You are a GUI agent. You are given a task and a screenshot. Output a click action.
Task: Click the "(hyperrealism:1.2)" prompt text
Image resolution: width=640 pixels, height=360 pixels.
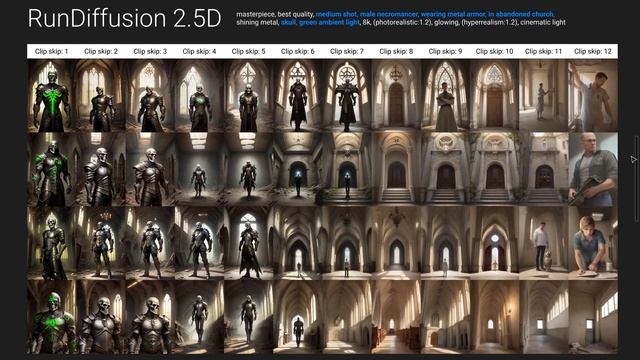[x=489, y=22]
